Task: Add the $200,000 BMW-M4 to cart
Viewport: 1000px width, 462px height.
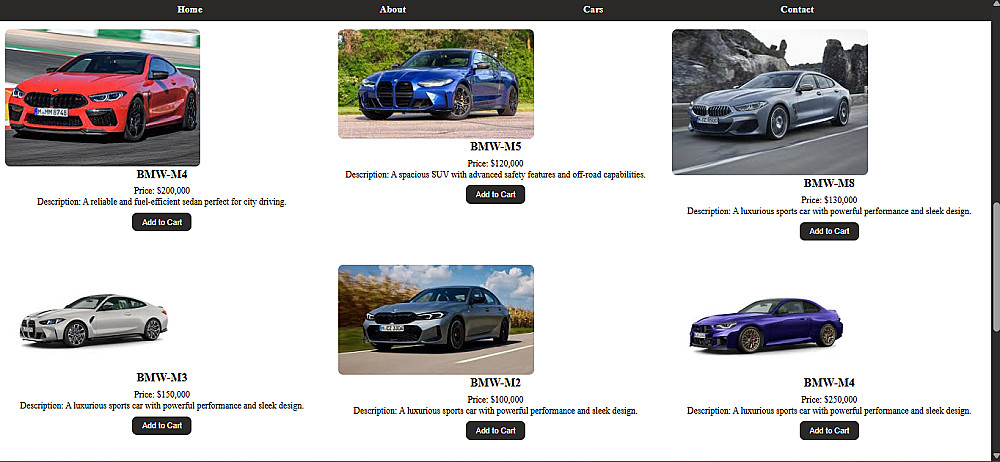Action: point(162,222)
